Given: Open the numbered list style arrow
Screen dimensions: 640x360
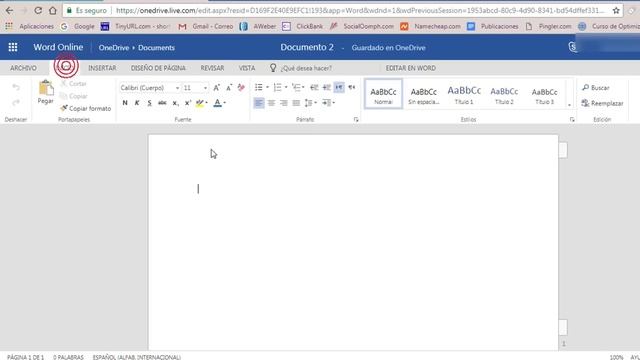Looking at the screenshot, I should pyautogui.click(x=286, y=87).
